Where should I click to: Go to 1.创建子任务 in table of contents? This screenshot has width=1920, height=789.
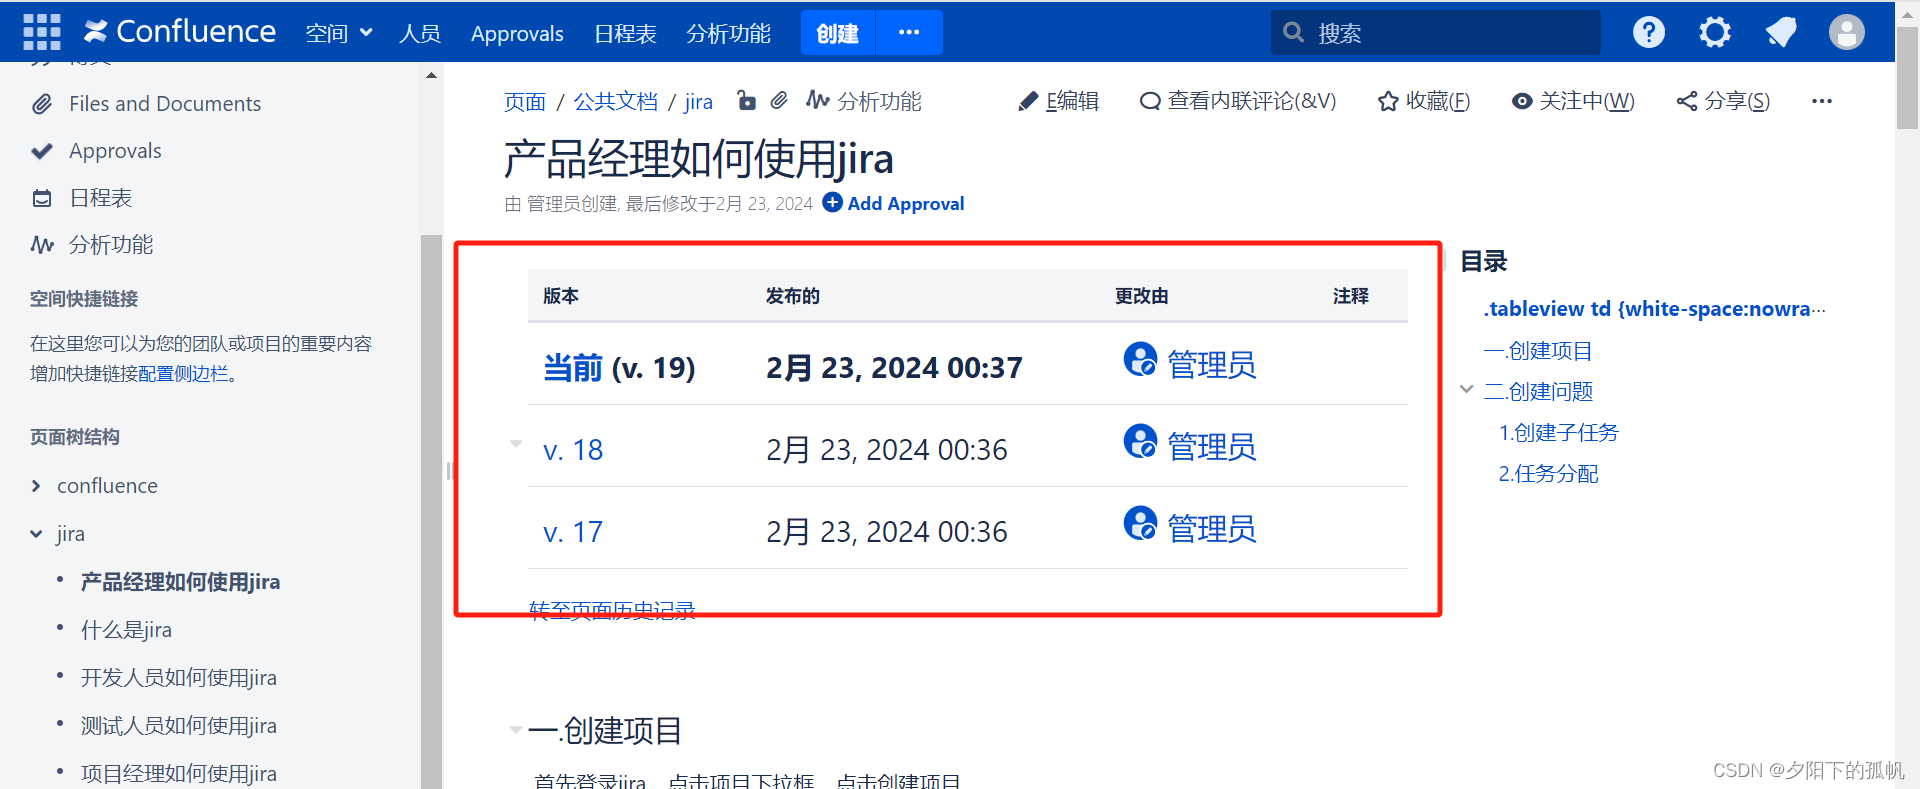coord(1558,432)
